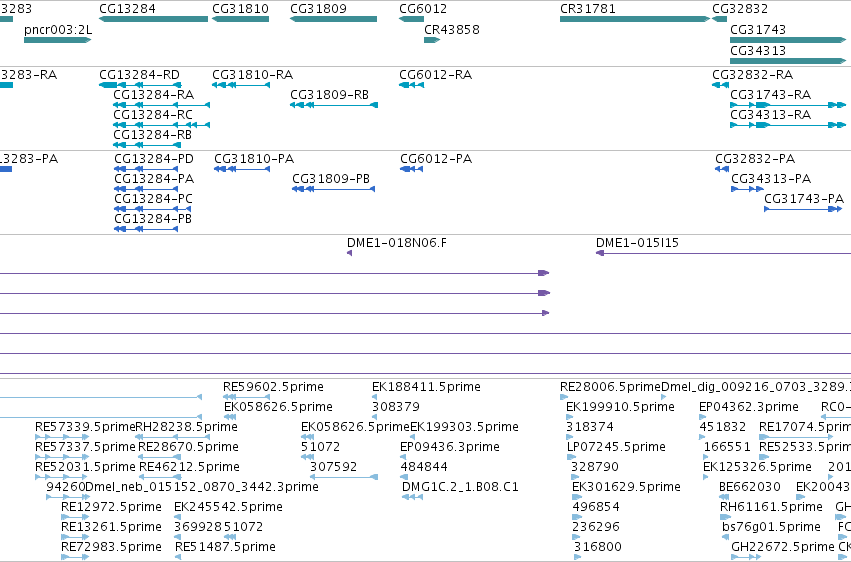851x562 pixels.
Task: Select the RE59602.5prime EST label
Action: click(x=274, y=387)
